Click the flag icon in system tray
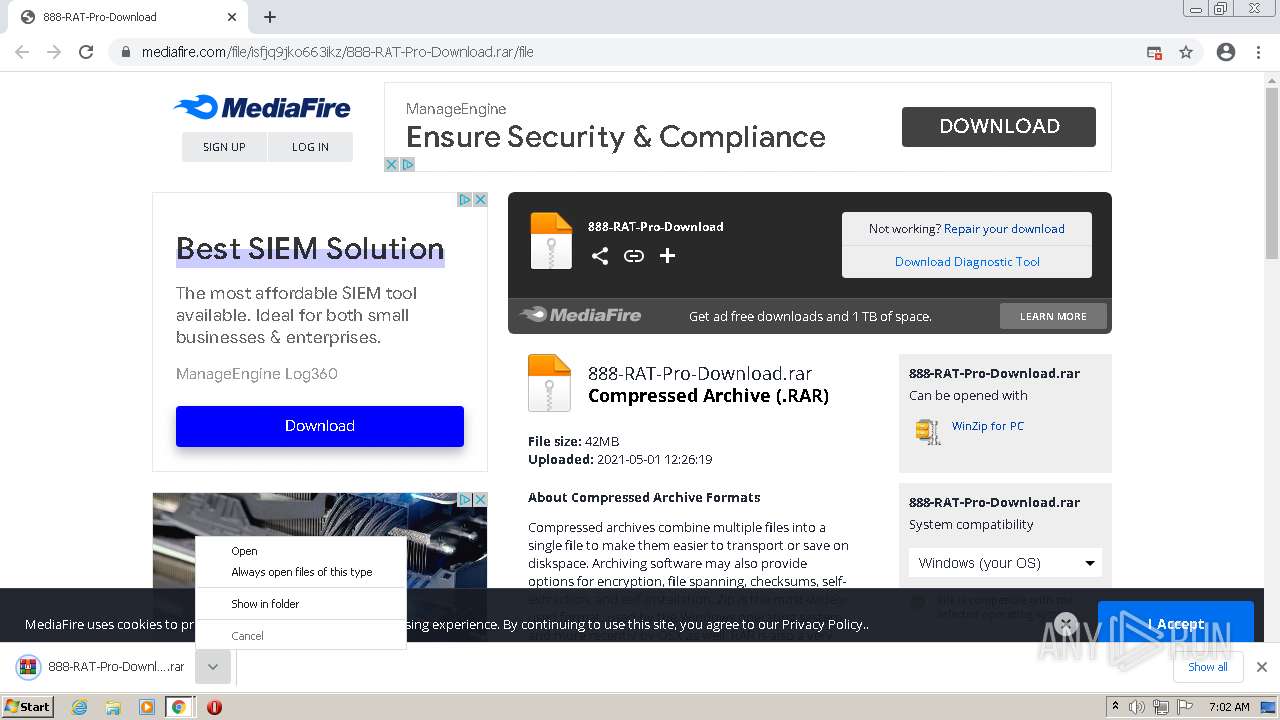Screen dimensions: 1280x720 1185,707
